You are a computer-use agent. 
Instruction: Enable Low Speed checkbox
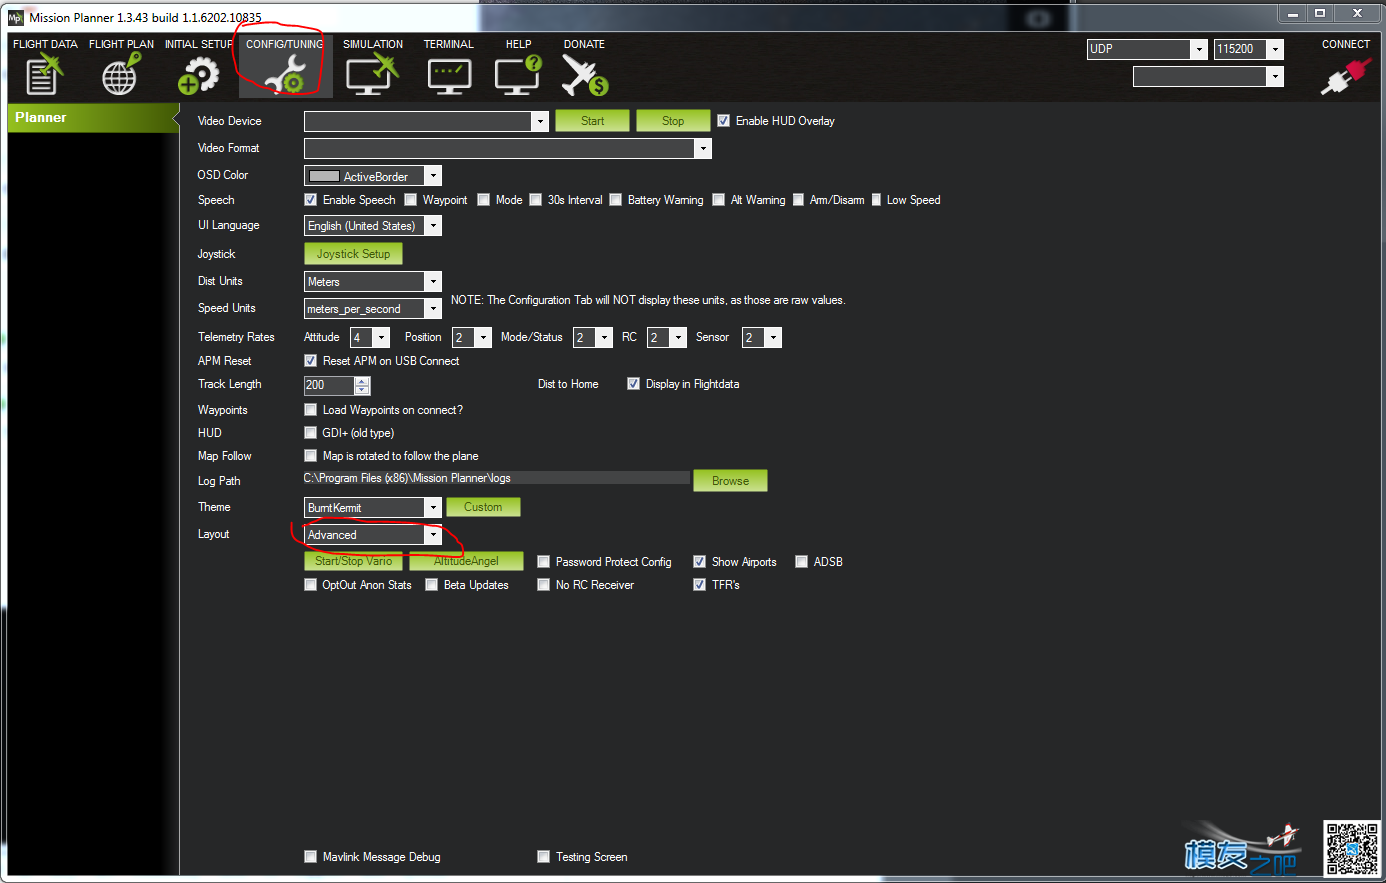875,200
